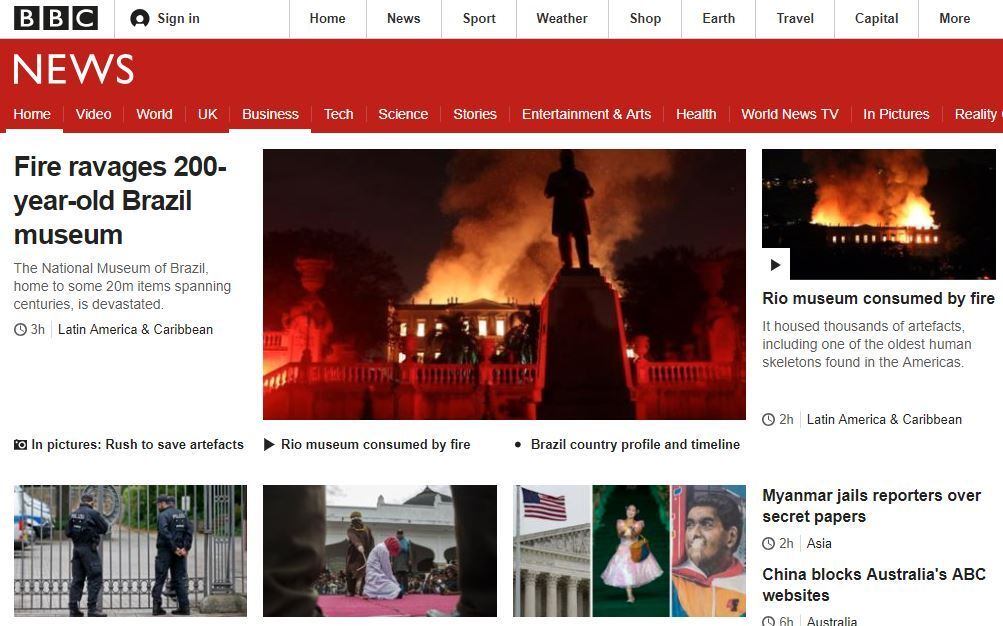Screen dimensions: 1003x626
Task: Click the Sign in profile icon
Action: tap(140, 19)
